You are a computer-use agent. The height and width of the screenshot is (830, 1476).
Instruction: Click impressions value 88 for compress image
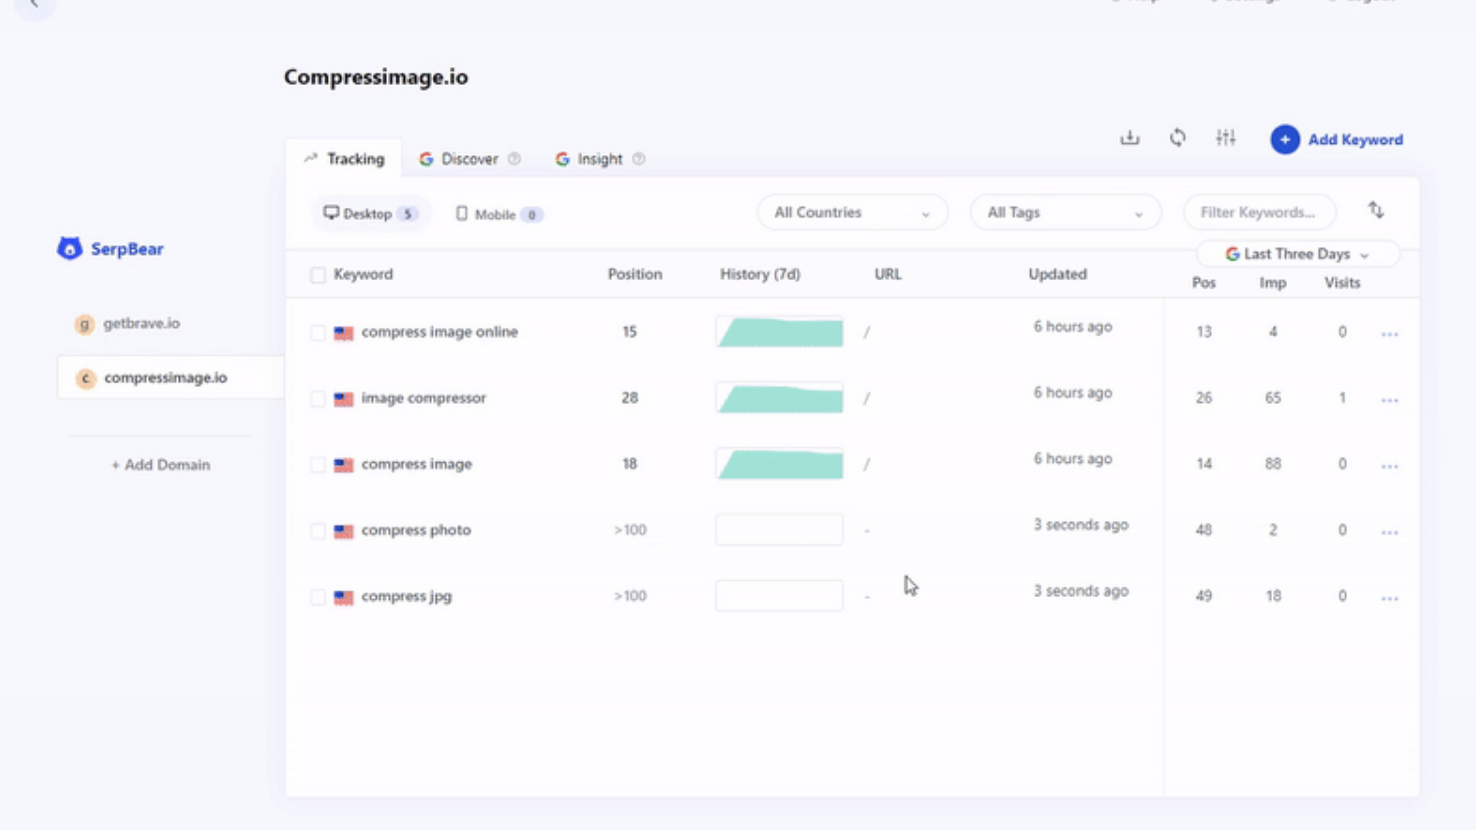pyautogui.click(x=1273, y=464)
